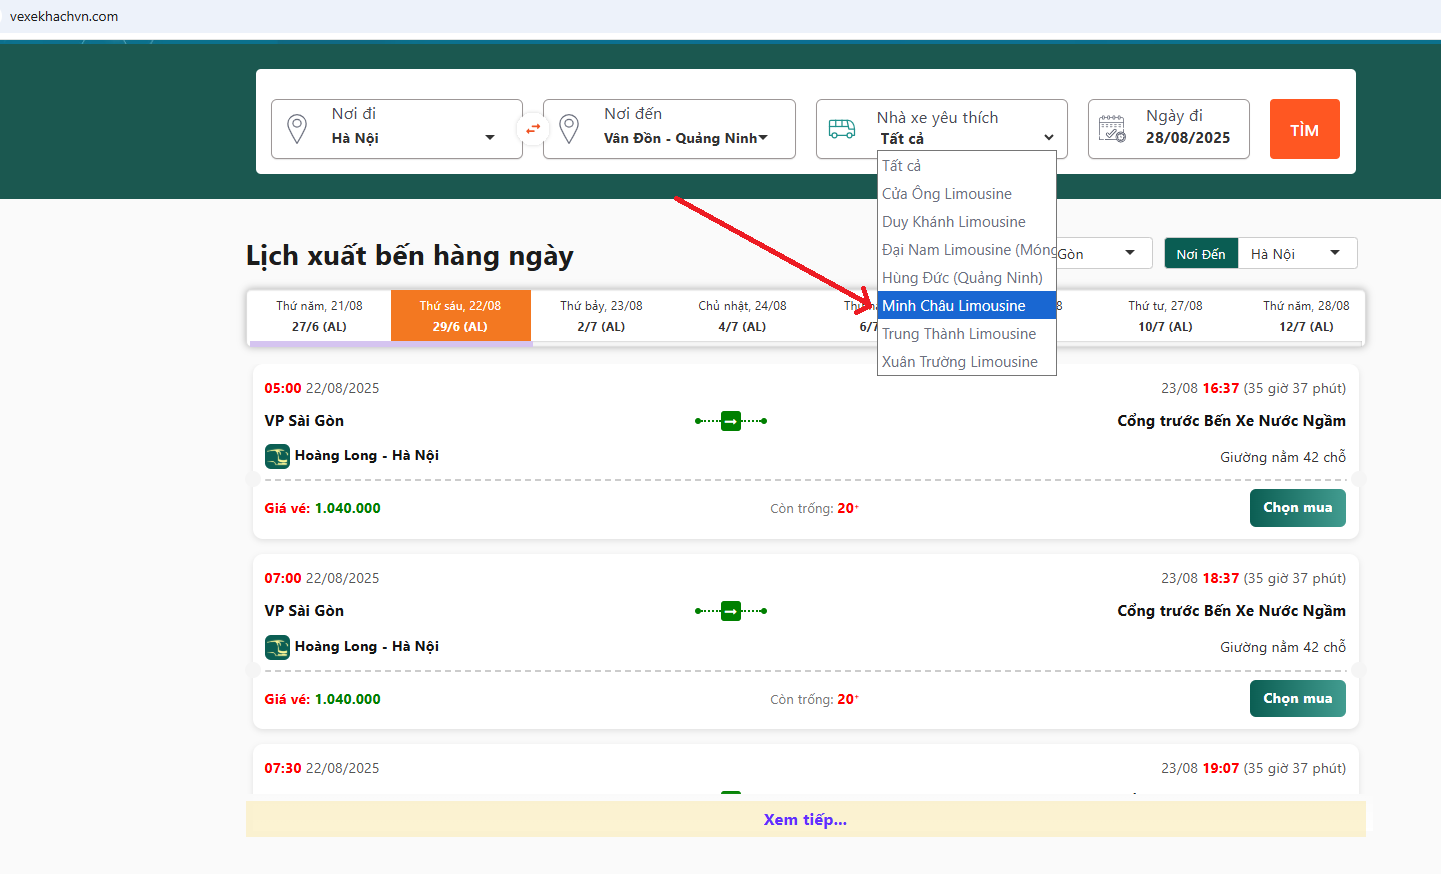Select the Thứ năm, 28/08 date tab
Image resolution: width=1441 pixels, height=874 pixels.
point(1306,316)
